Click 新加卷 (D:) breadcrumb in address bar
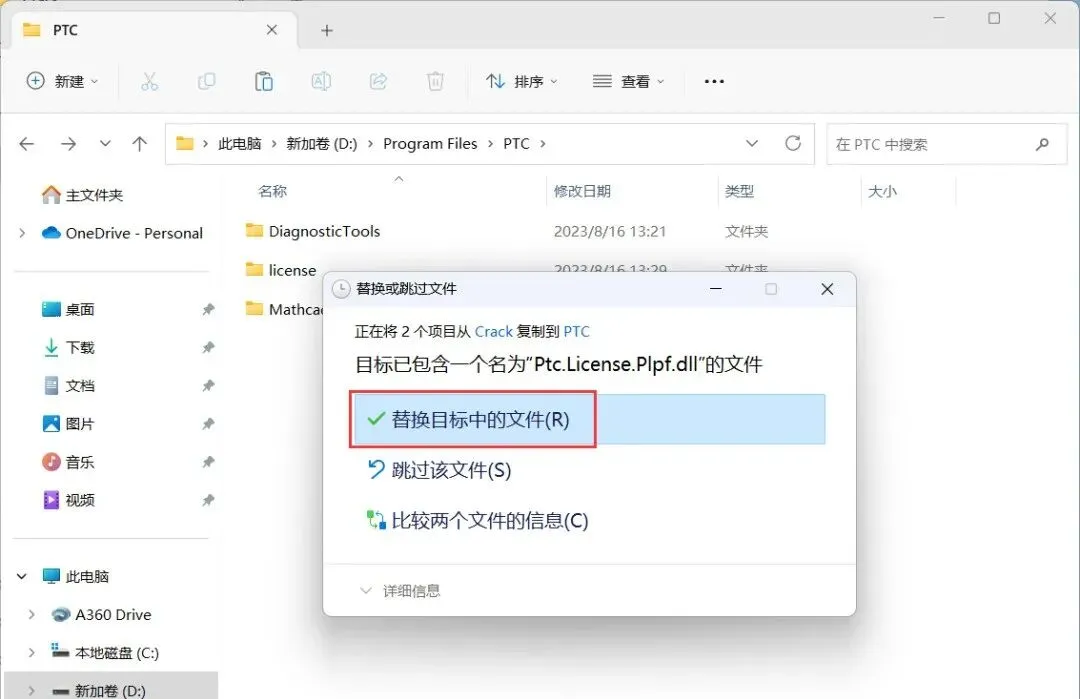This screenshot has width=1080, height=699. 322,144
